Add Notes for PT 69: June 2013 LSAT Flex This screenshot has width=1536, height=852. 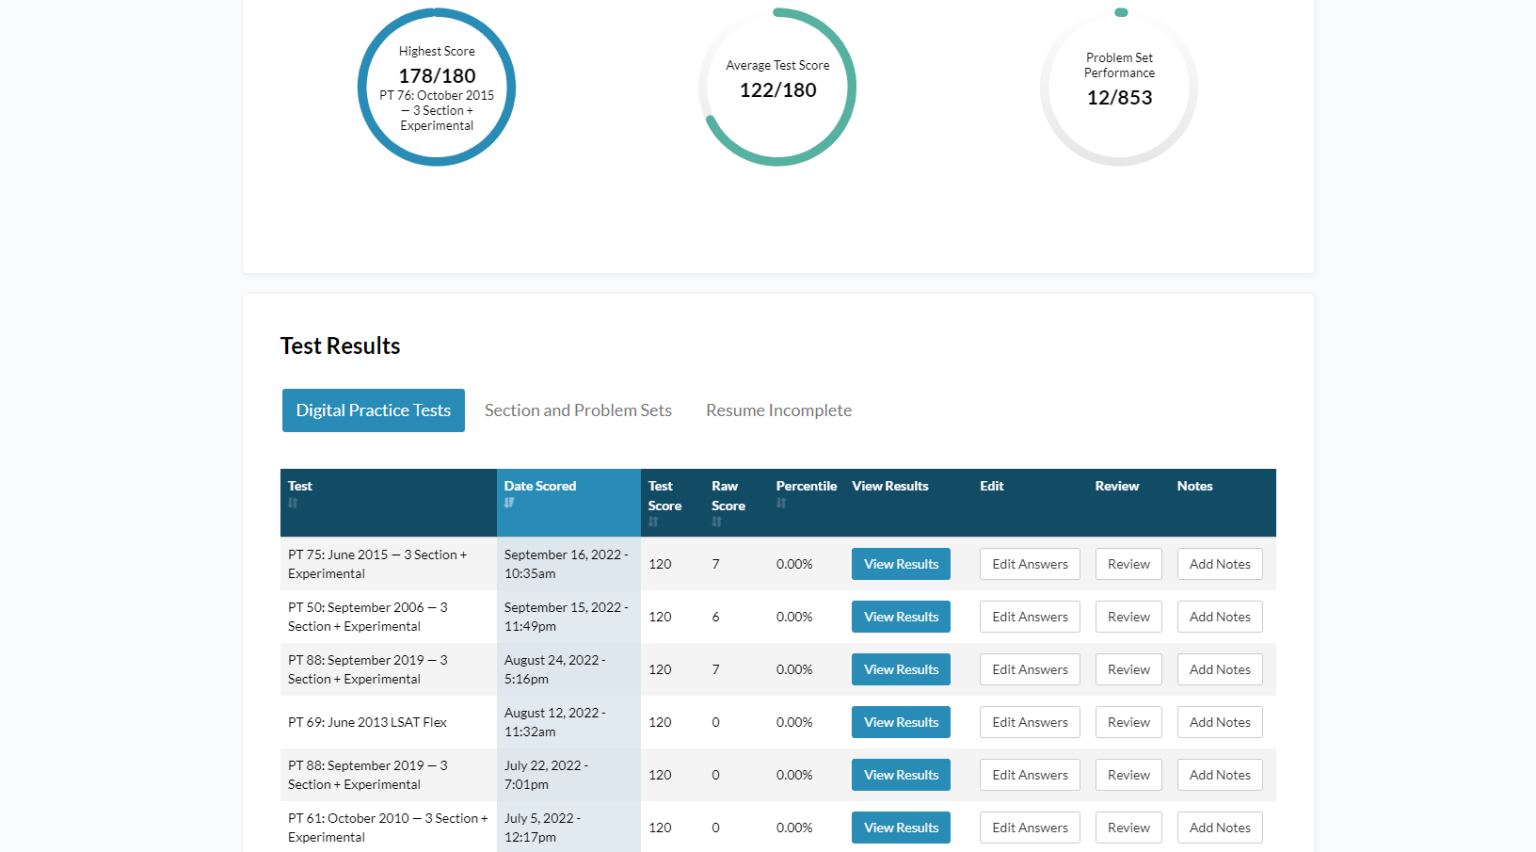pyautogui.click(x=1219, y=721)
